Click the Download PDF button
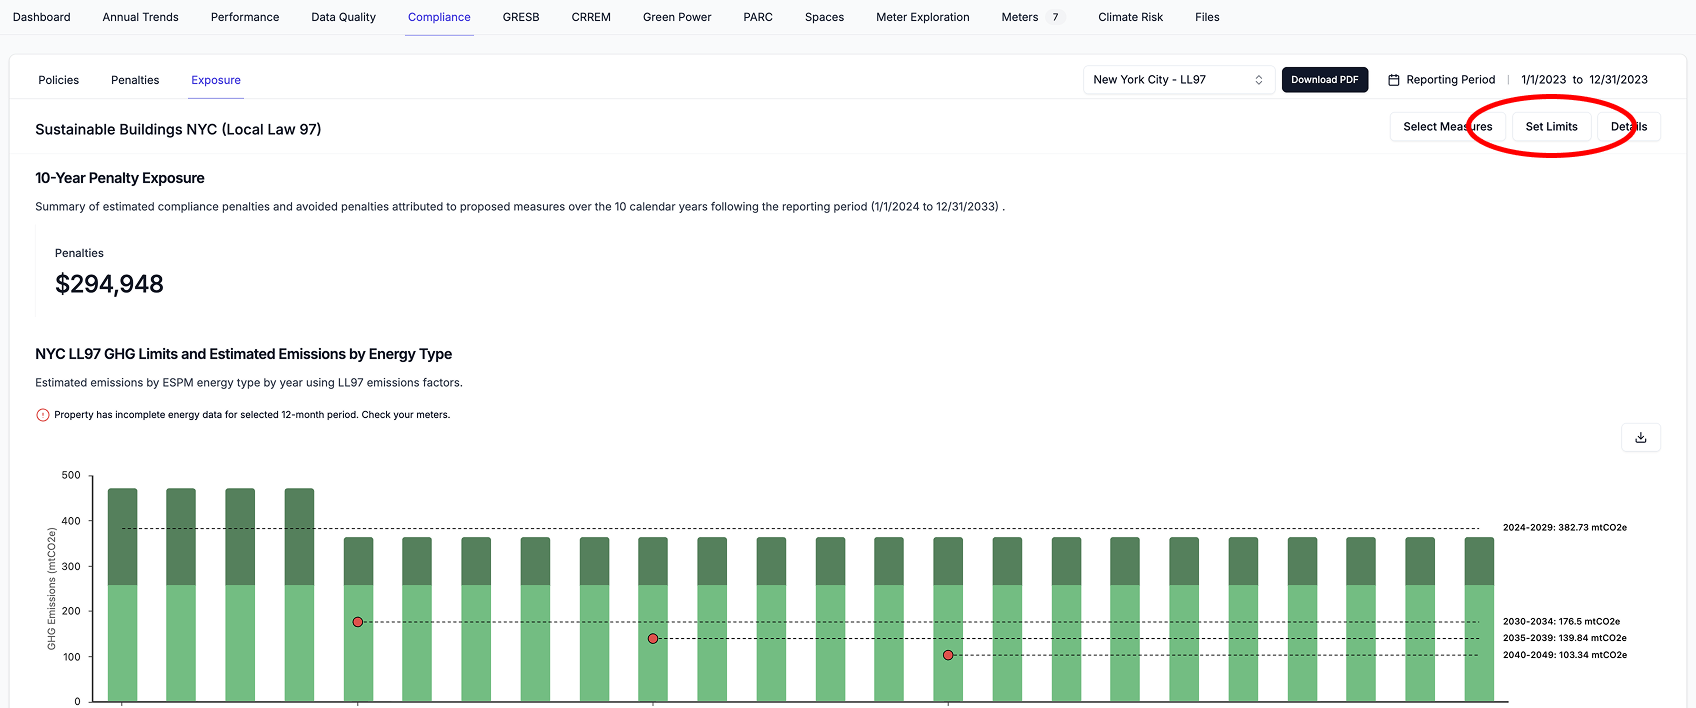The image size is (1696, 708). 1325,80
